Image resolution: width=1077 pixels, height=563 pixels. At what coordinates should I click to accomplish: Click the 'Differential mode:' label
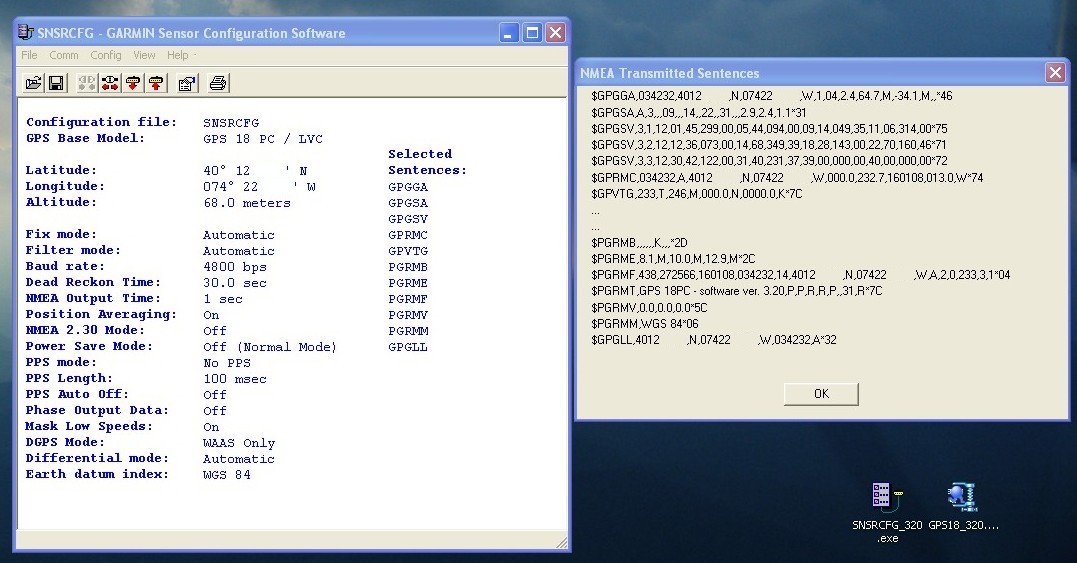tap(97, 458)
